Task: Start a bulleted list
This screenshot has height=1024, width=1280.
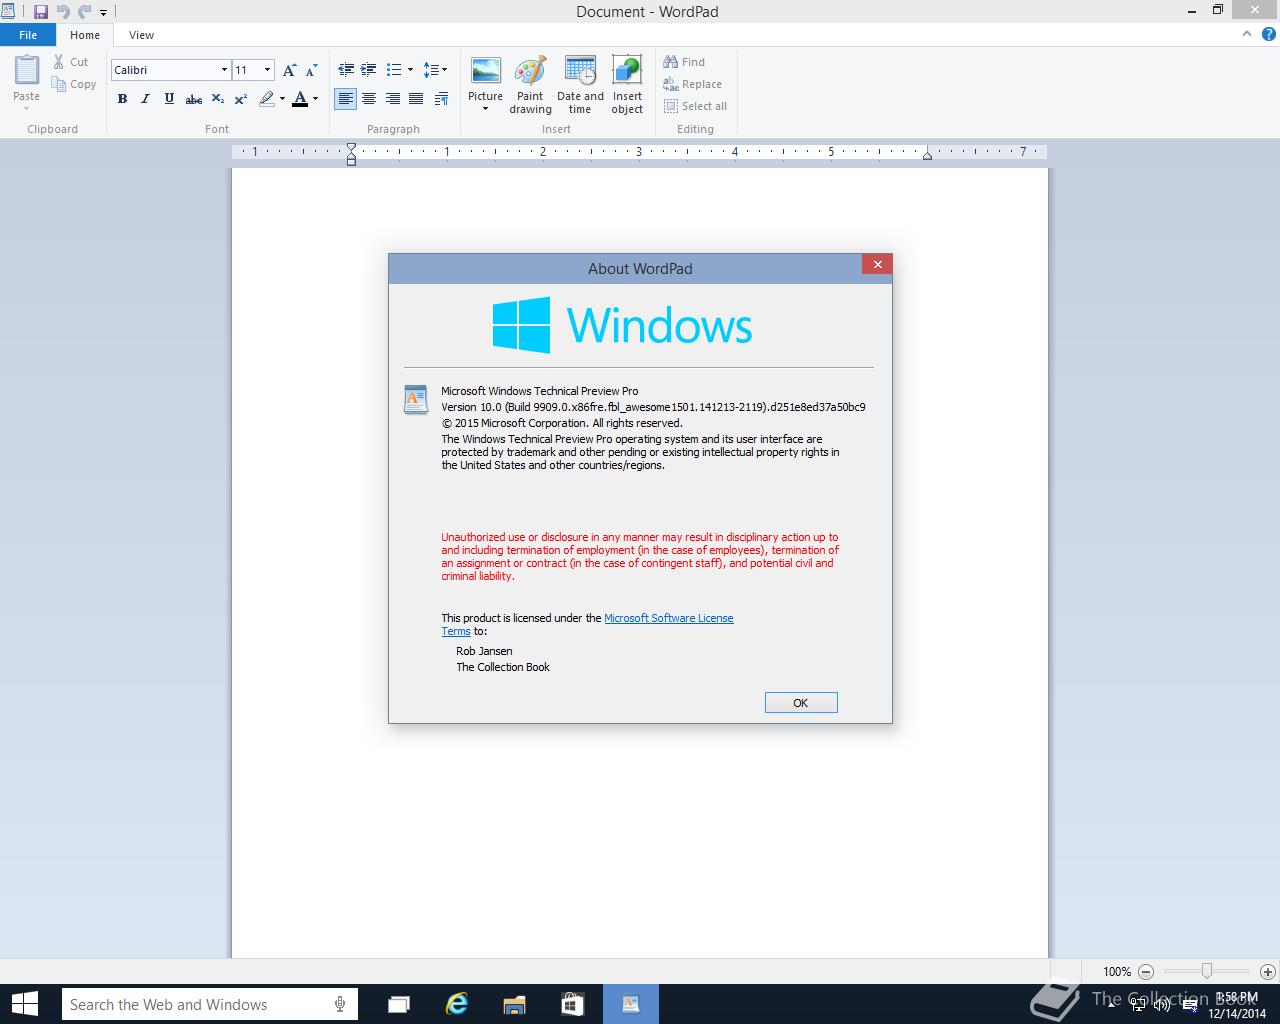Action: pos(394,70)
